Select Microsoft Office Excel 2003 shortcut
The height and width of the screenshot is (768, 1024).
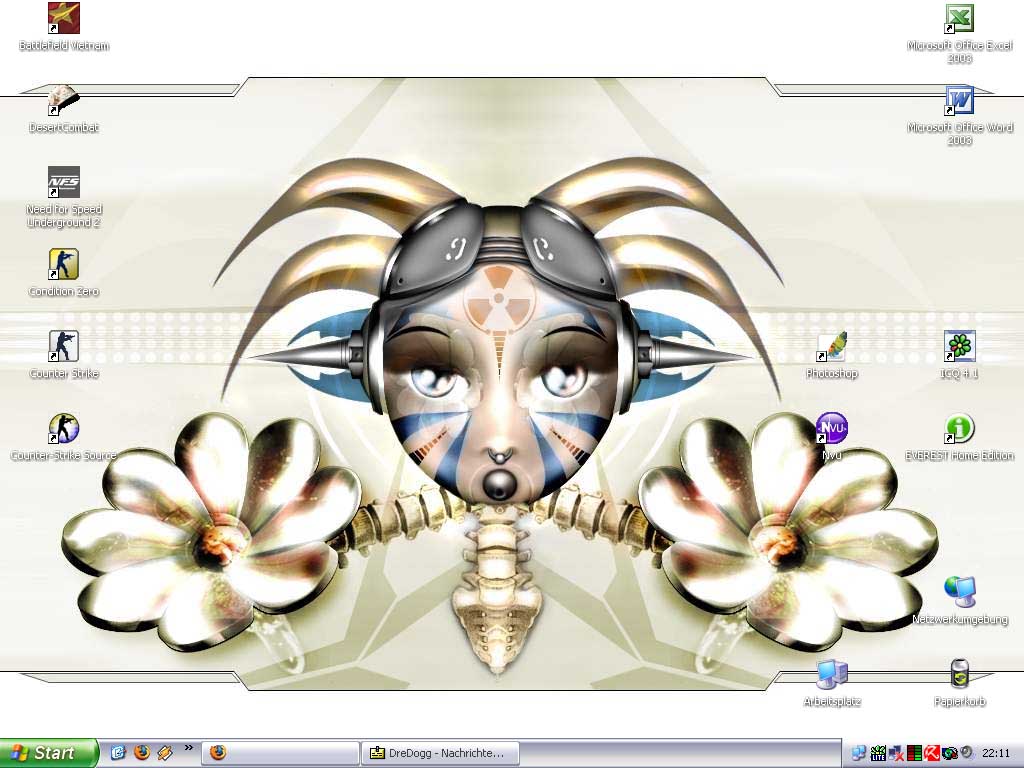click(959, 33)
